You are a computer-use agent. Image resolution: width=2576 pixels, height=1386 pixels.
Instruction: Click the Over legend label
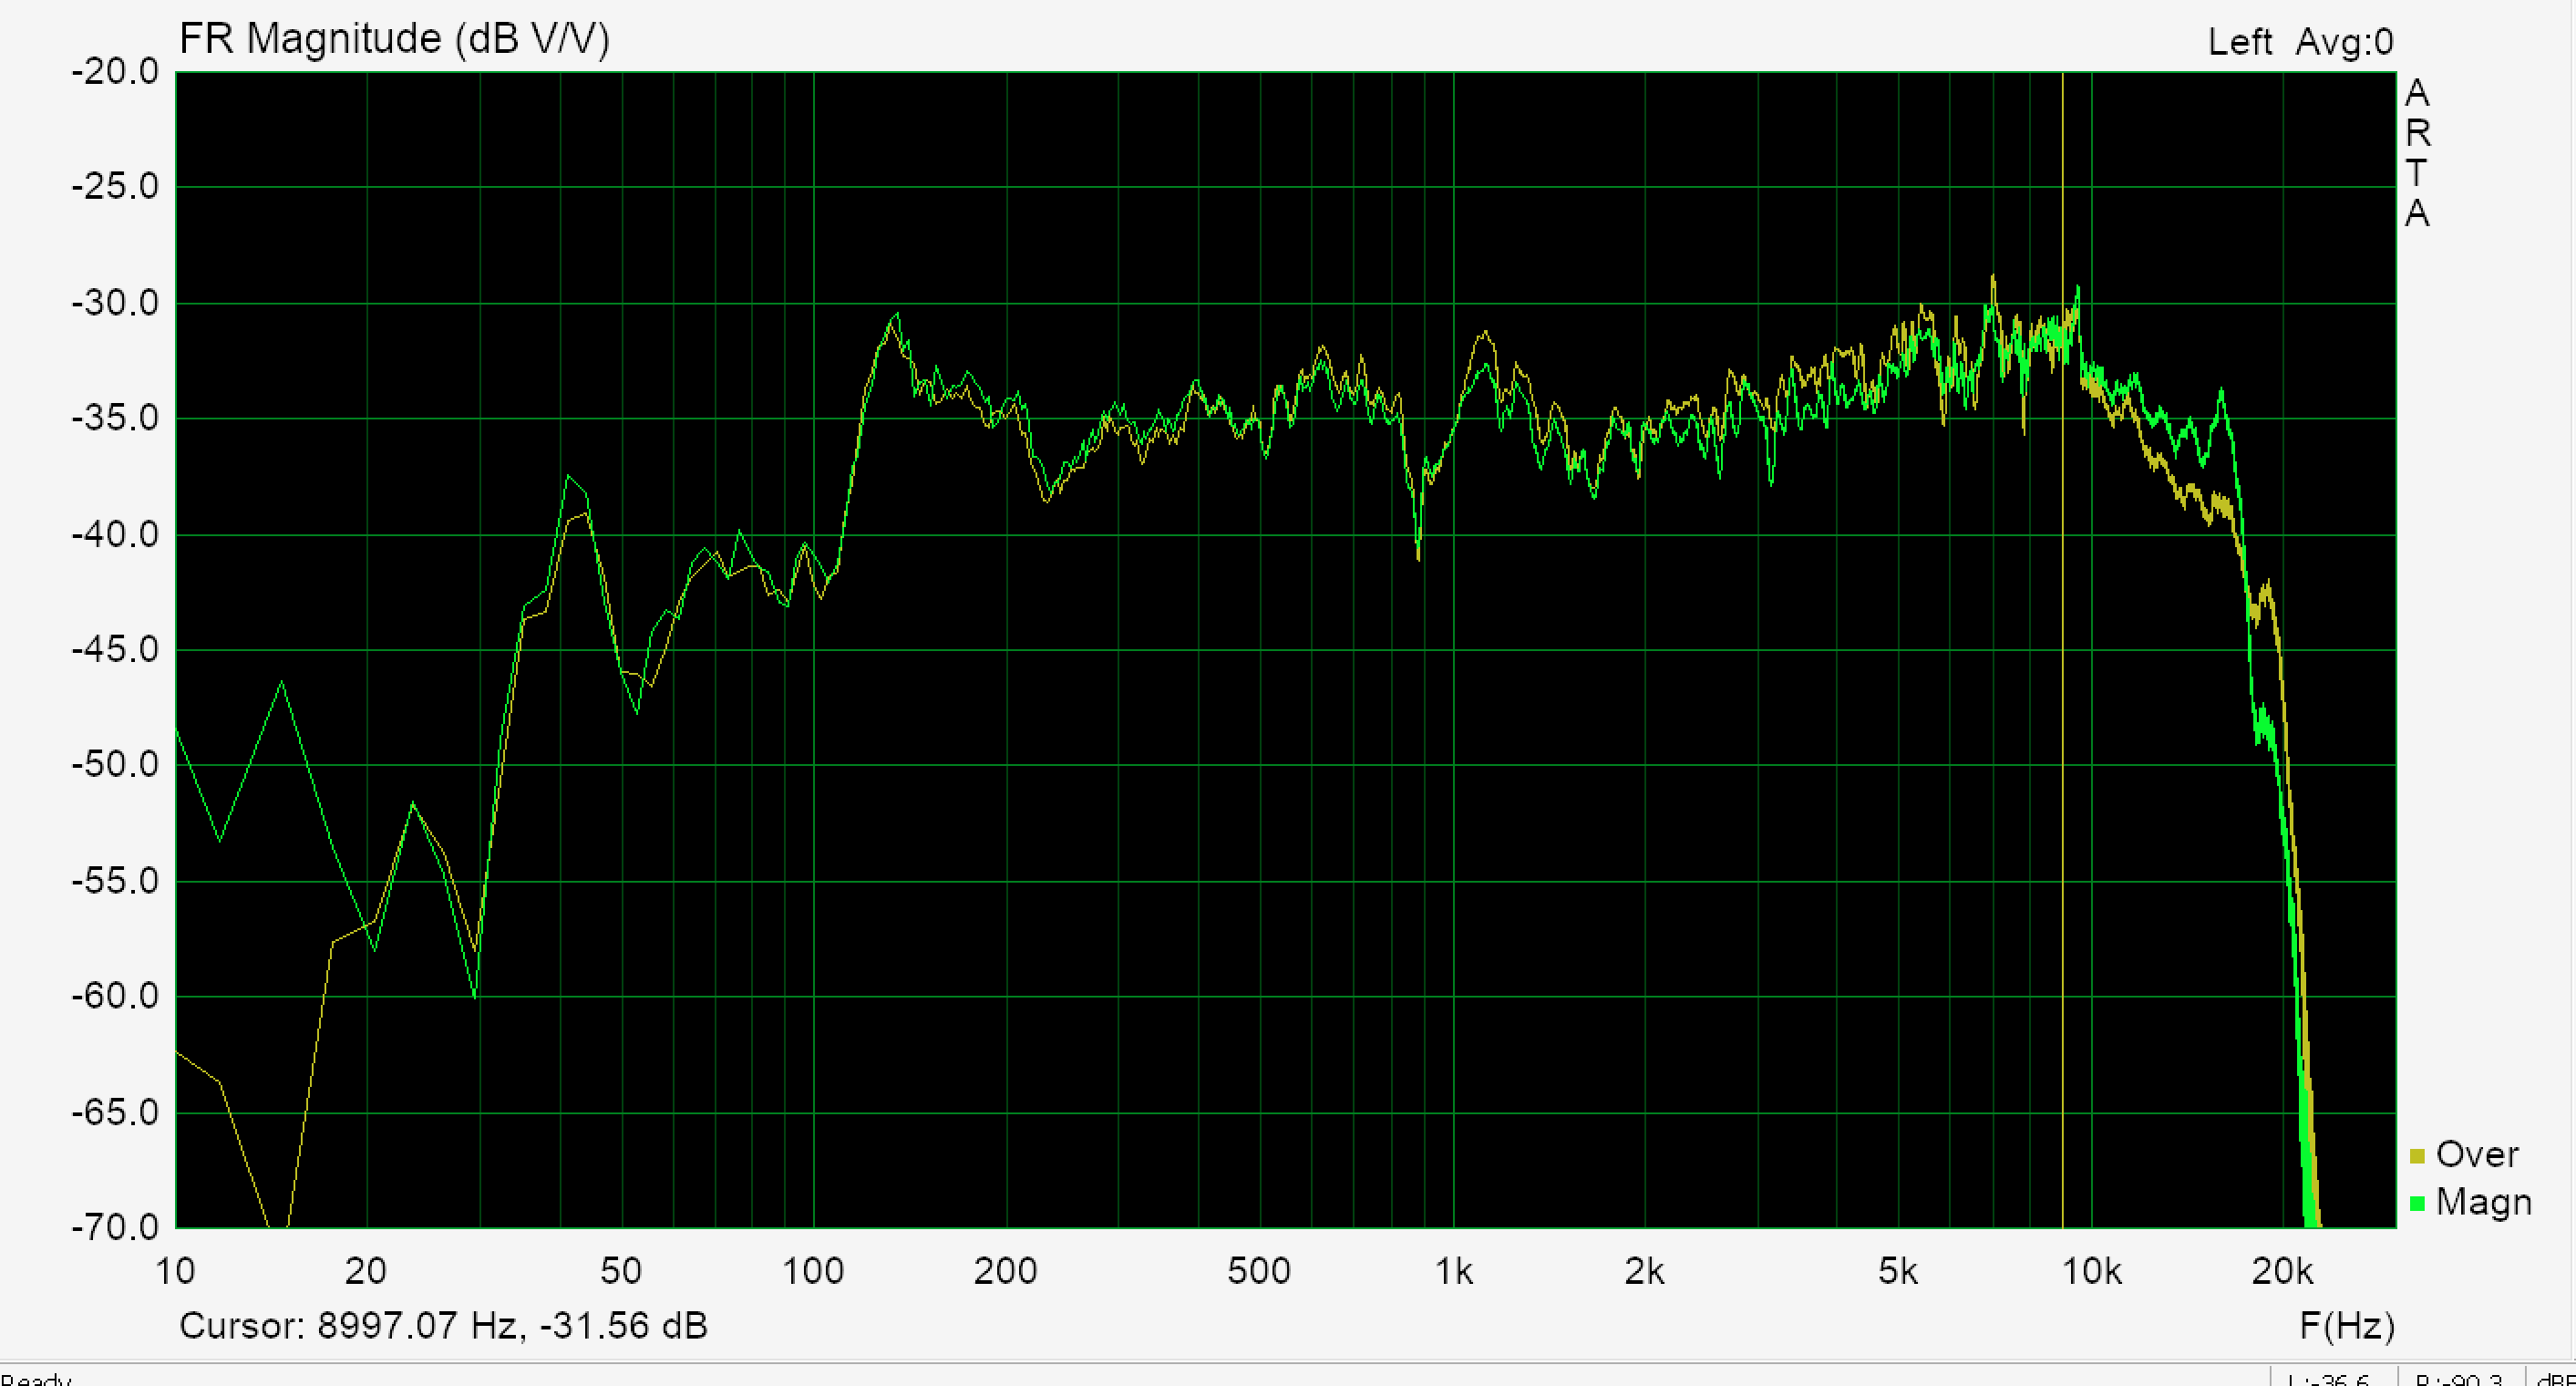[x=2476, y=1155]
